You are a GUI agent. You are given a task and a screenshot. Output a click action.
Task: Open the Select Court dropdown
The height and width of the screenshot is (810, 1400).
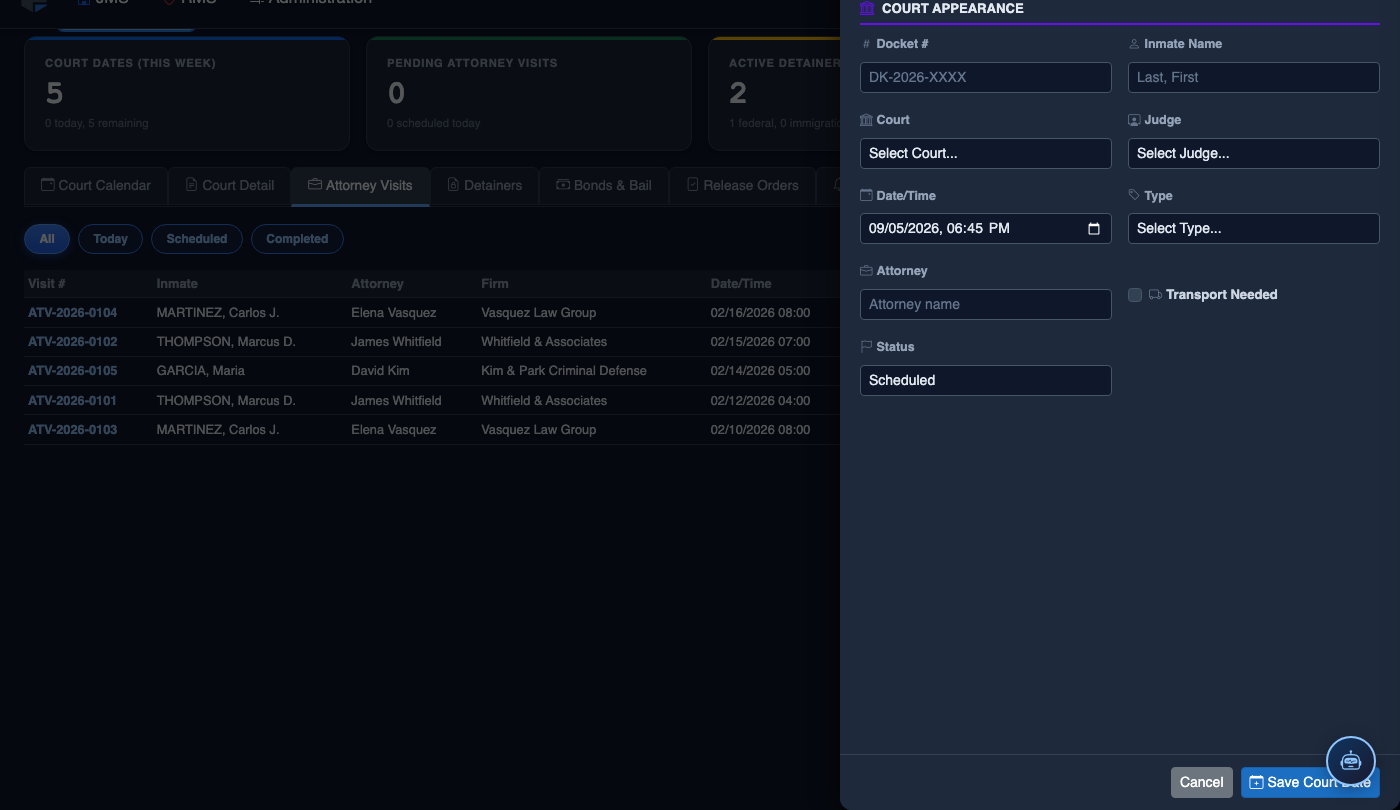(x=986, y=153)
